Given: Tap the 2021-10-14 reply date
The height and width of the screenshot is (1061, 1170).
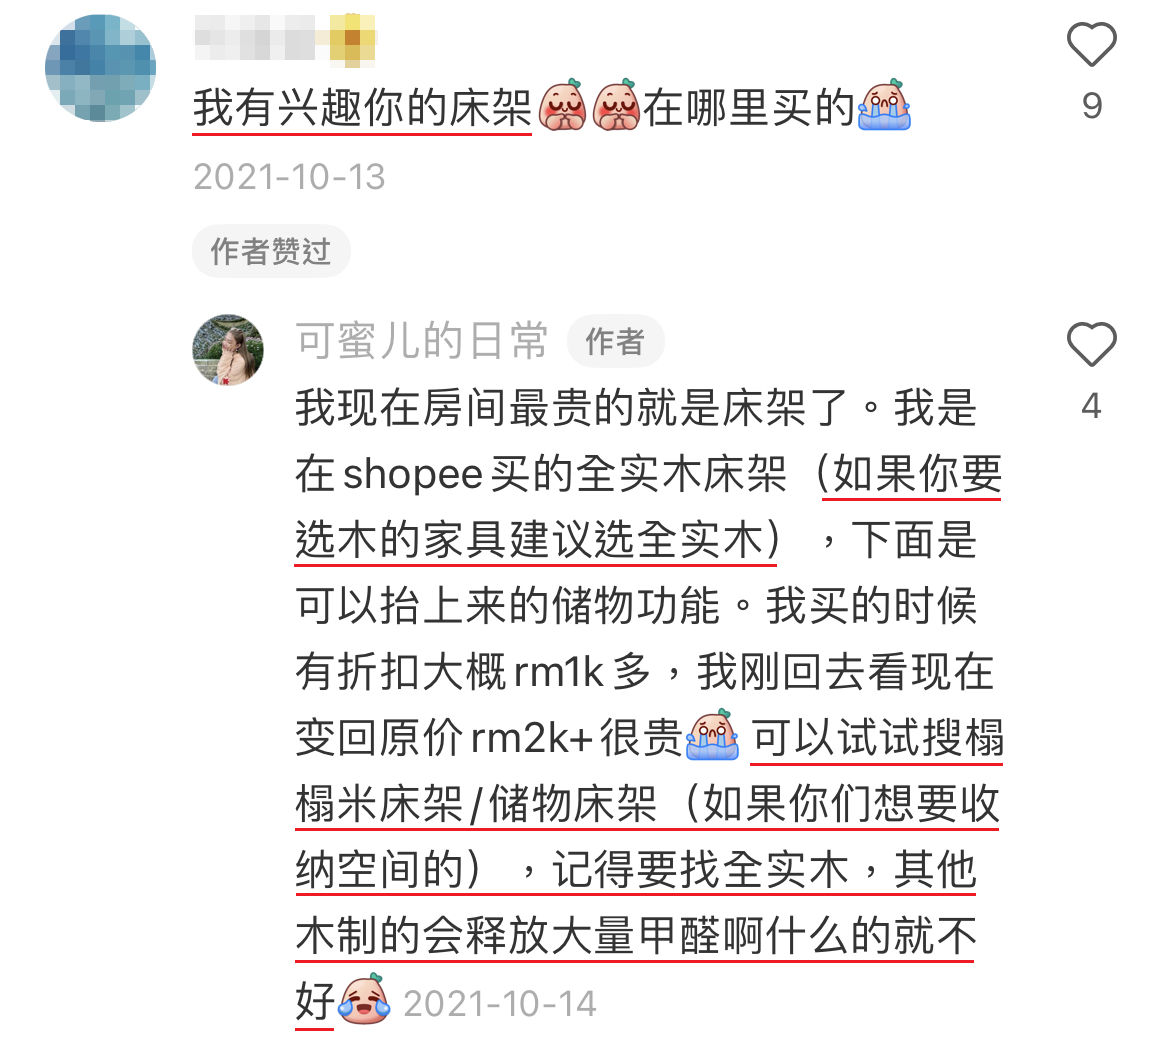Looking at the screenshot, I should click(500, 1004).
